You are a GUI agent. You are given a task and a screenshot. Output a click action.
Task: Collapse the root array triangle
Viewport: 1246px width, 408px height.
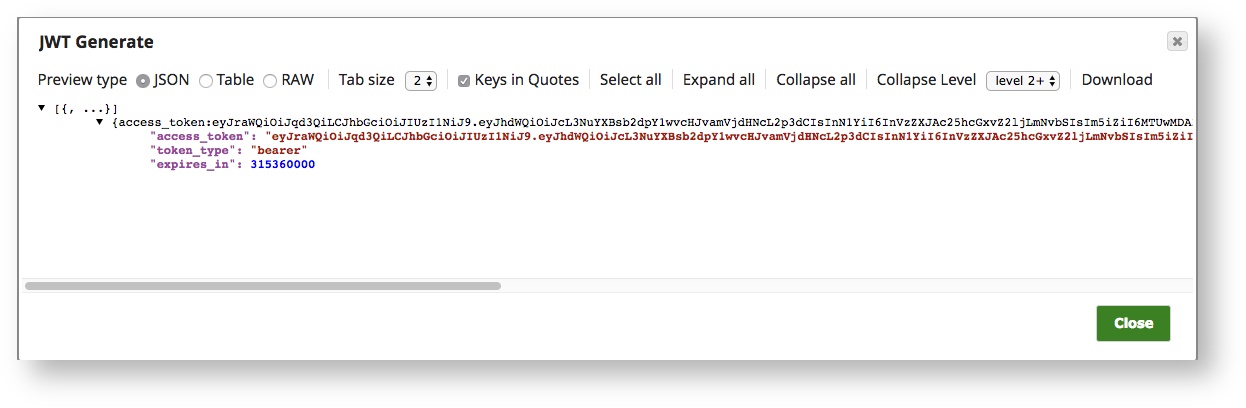pos(42,107)
